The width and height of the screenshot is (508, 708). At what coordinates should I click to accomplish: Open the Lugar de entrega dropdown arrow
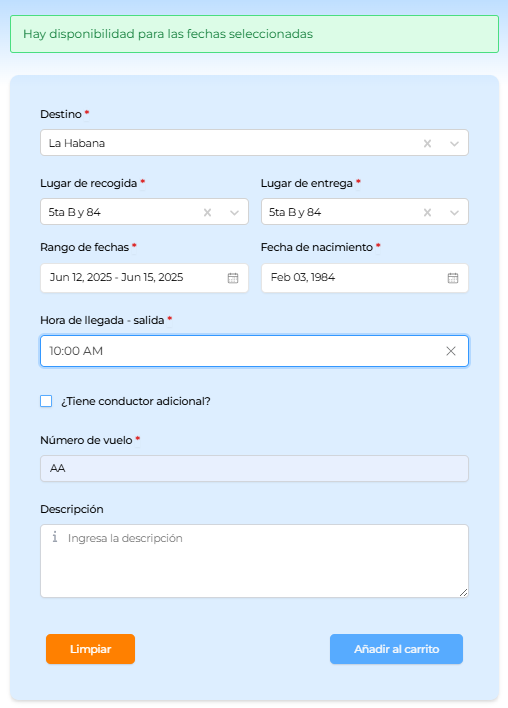click(454, 212)
